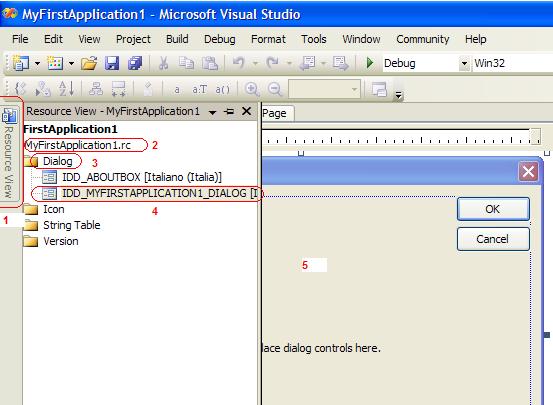
Task: Open the Build menu
Action: [x=177, y=39]
